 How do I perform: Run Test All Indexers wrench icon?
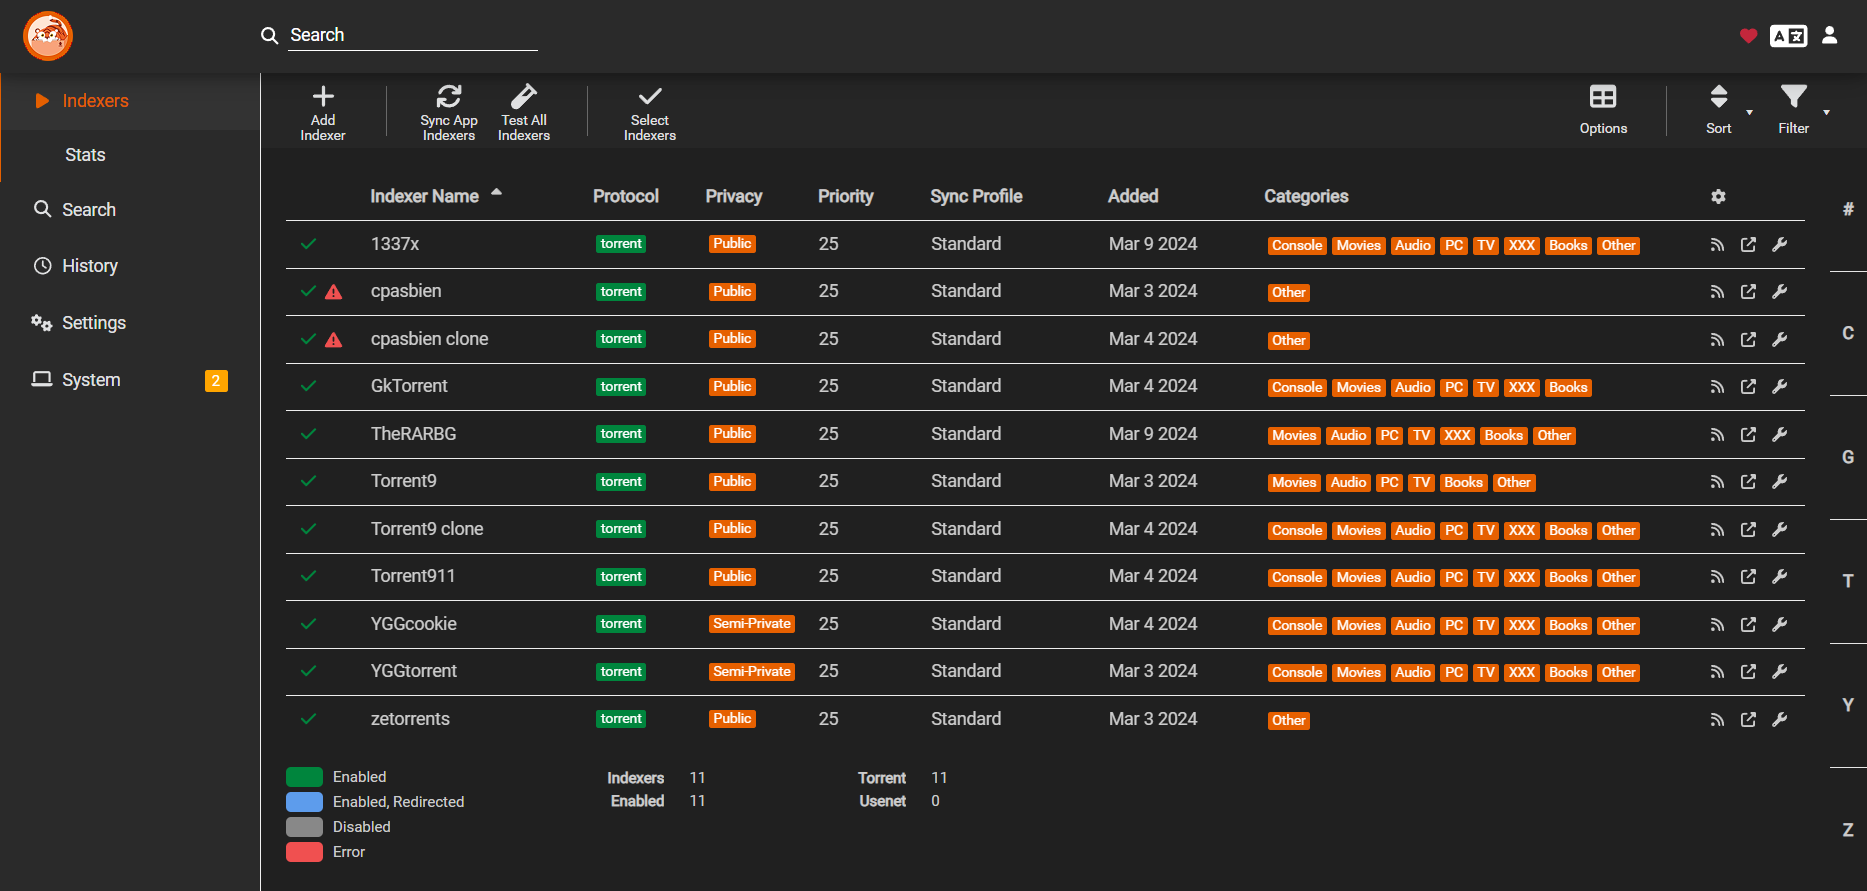point(524,97)
